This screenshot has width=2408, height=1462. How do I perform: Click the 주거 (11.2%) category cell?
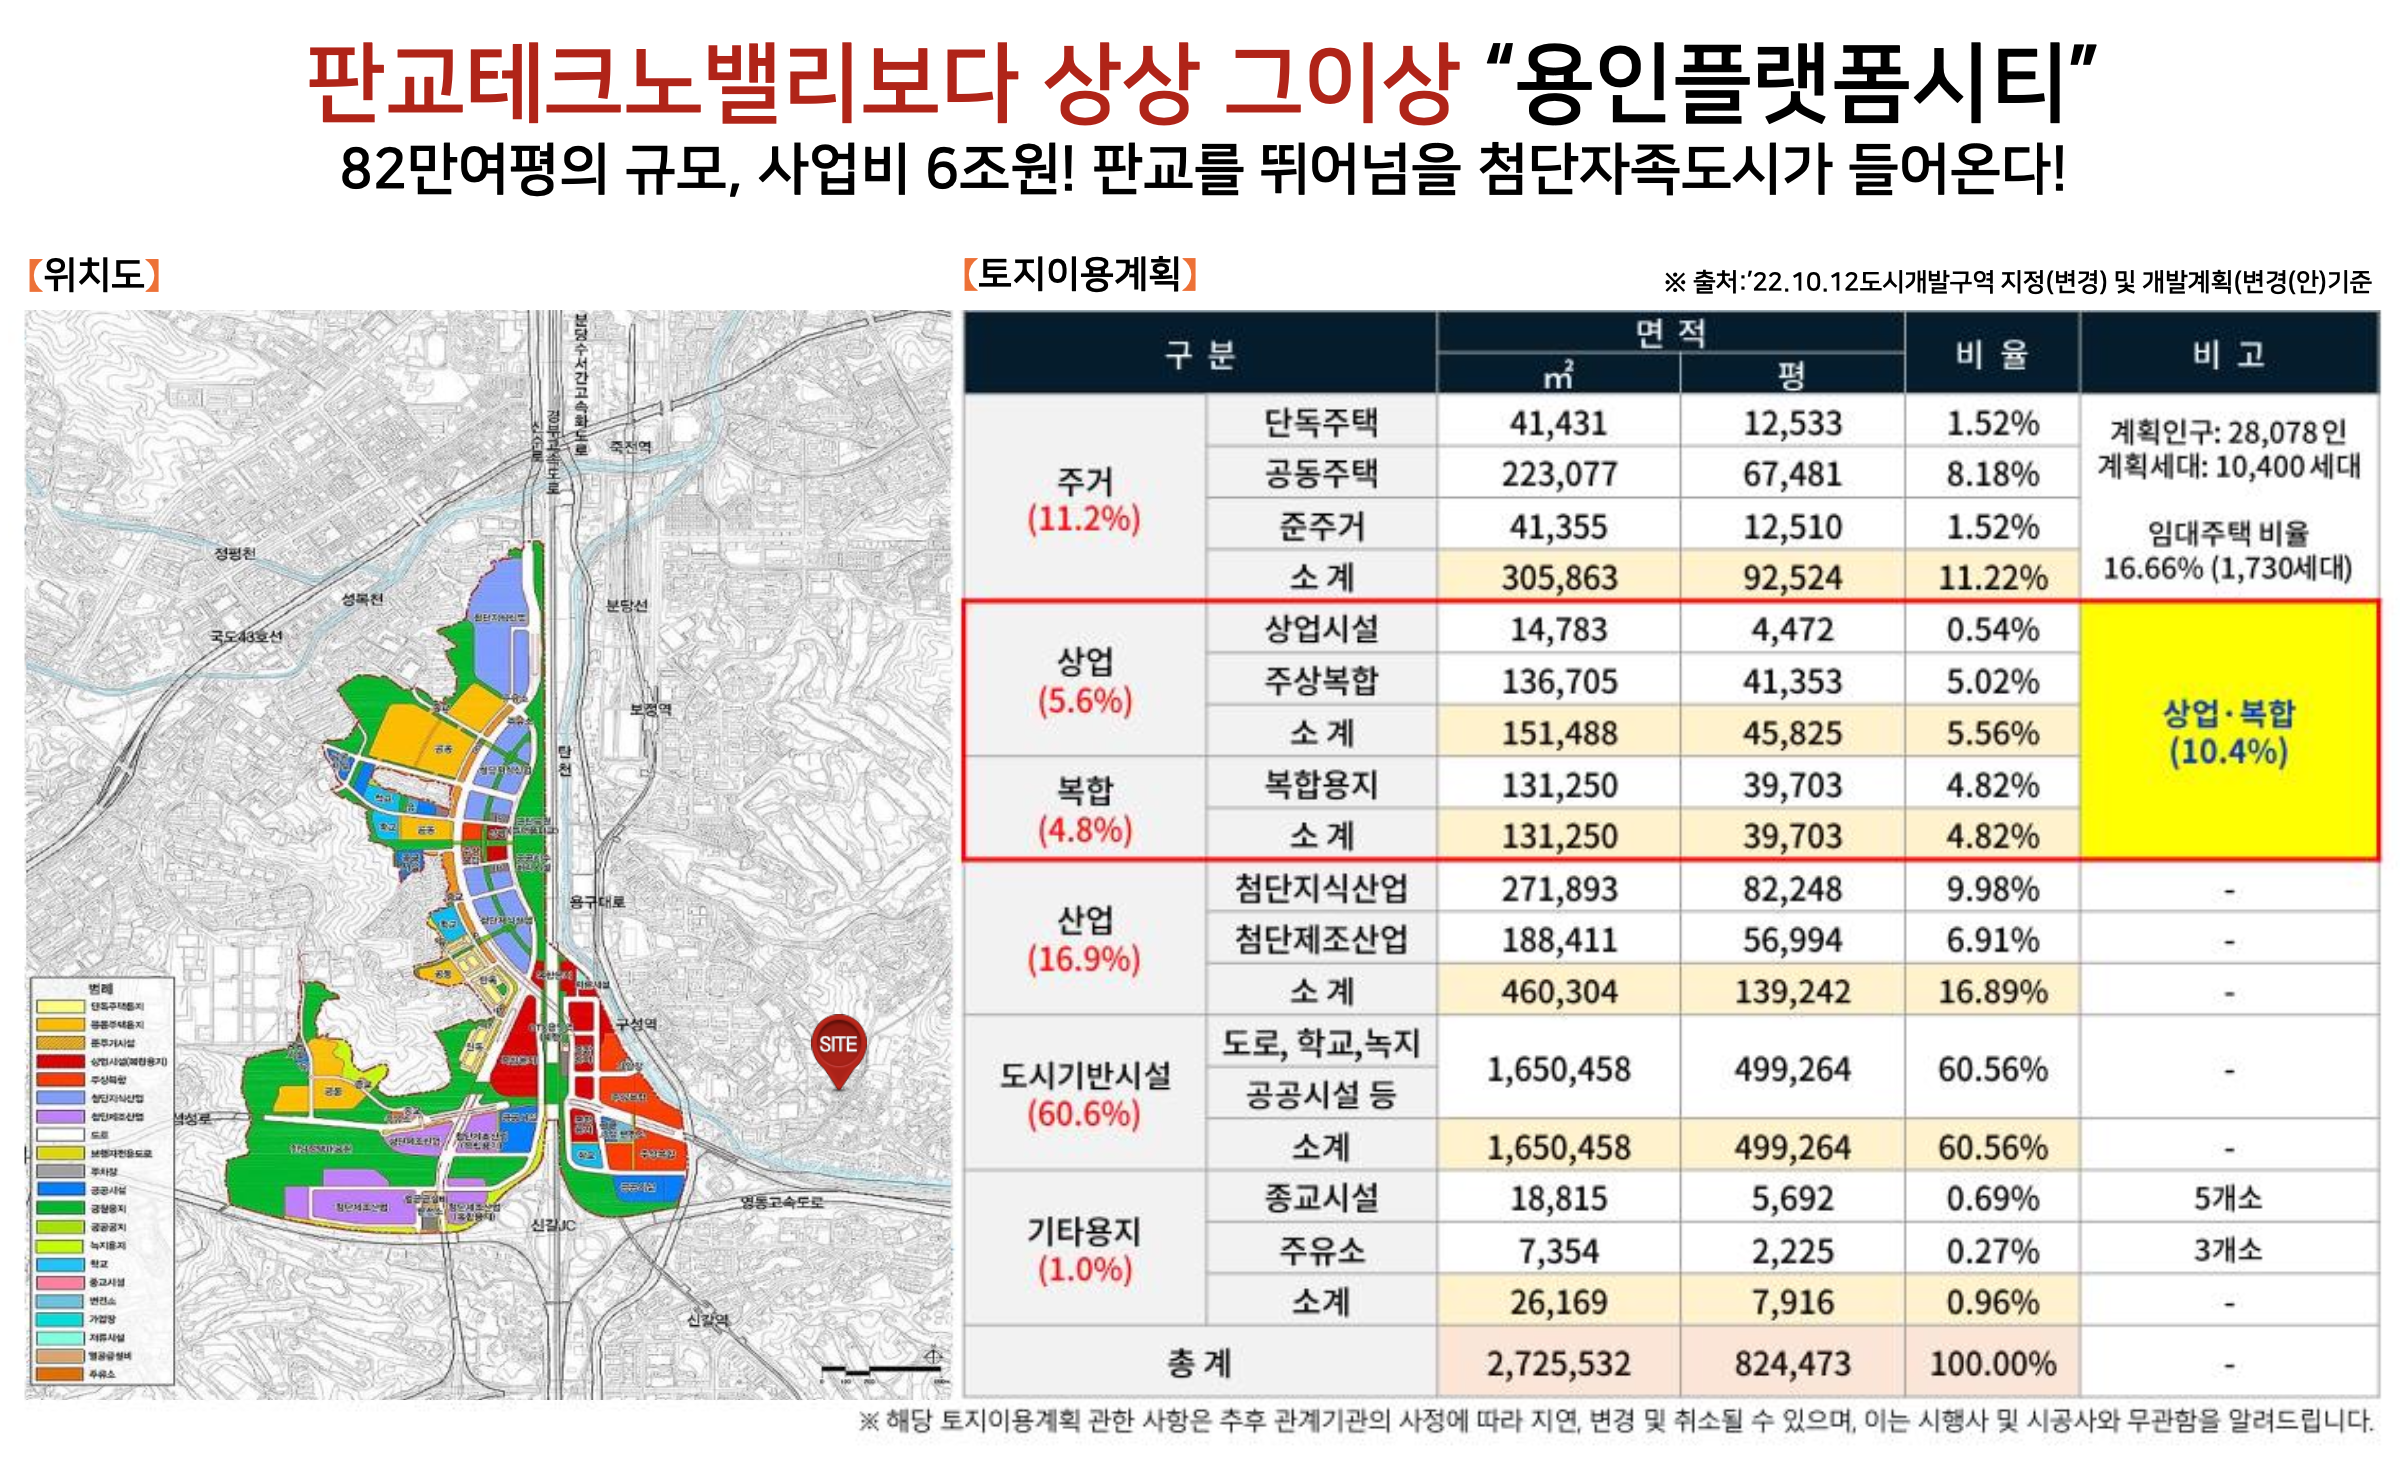[1085, 499]
